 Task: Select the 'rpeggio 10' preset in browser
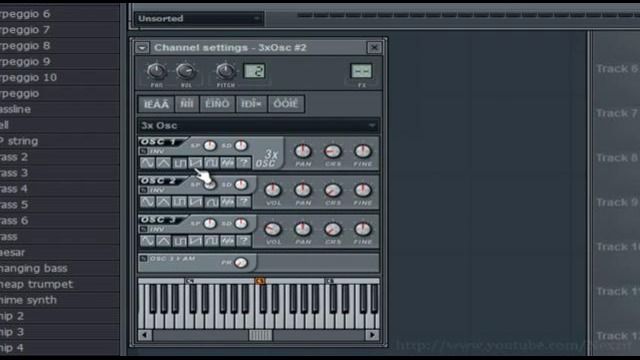[x=60, y=78]
